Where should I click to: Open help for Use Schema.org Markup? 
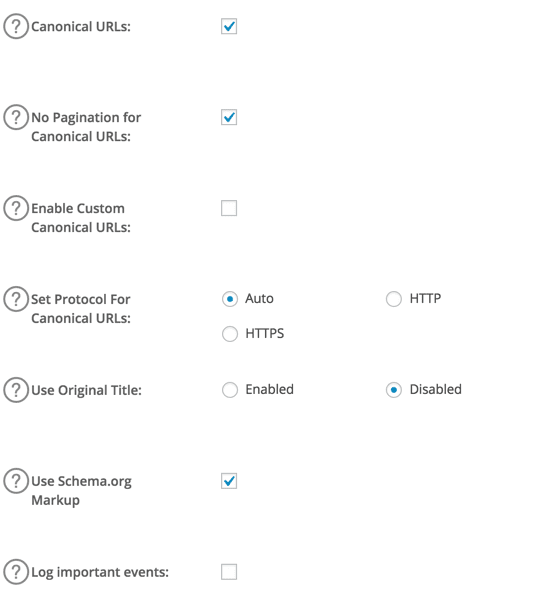(x=16, y=481)
